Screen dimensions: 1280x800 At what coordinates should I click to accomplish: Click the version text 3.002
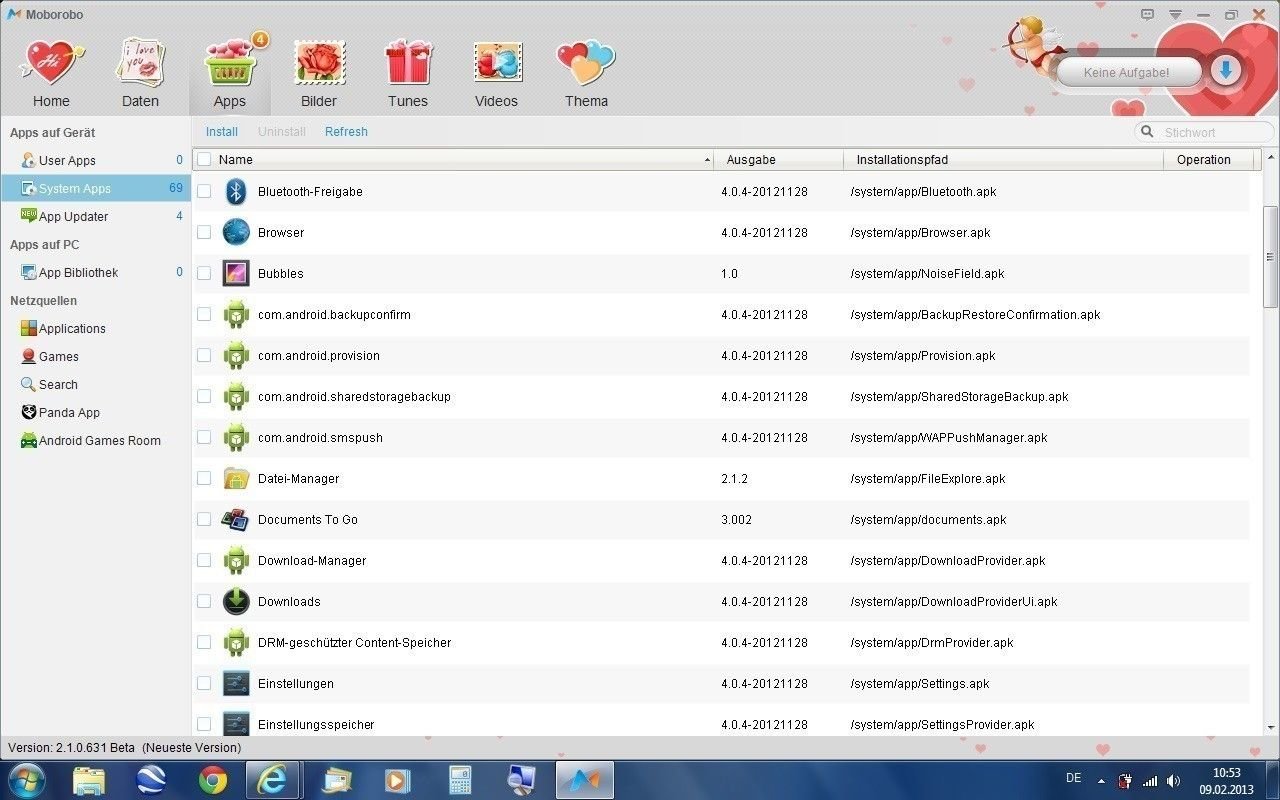coord(736,520)
